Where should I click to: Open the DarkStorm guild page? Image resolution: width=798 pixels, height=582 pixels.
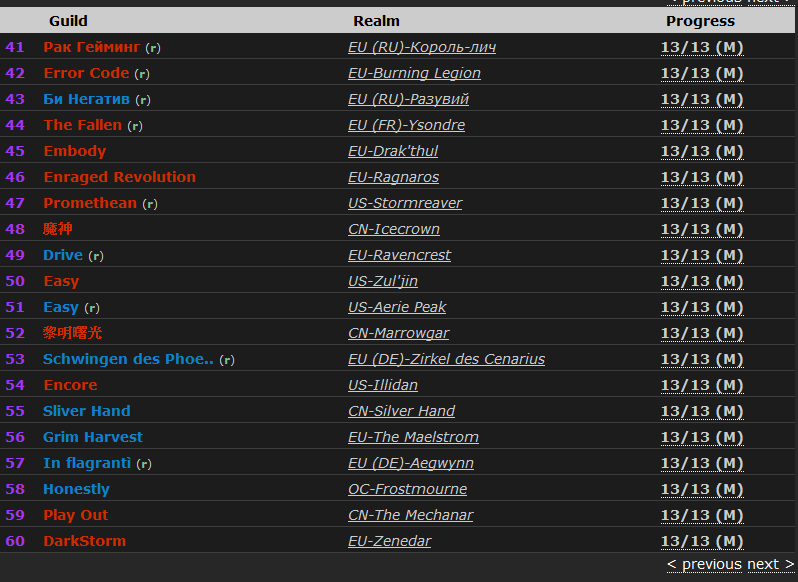pyautogui.click(x=84, y=541)
